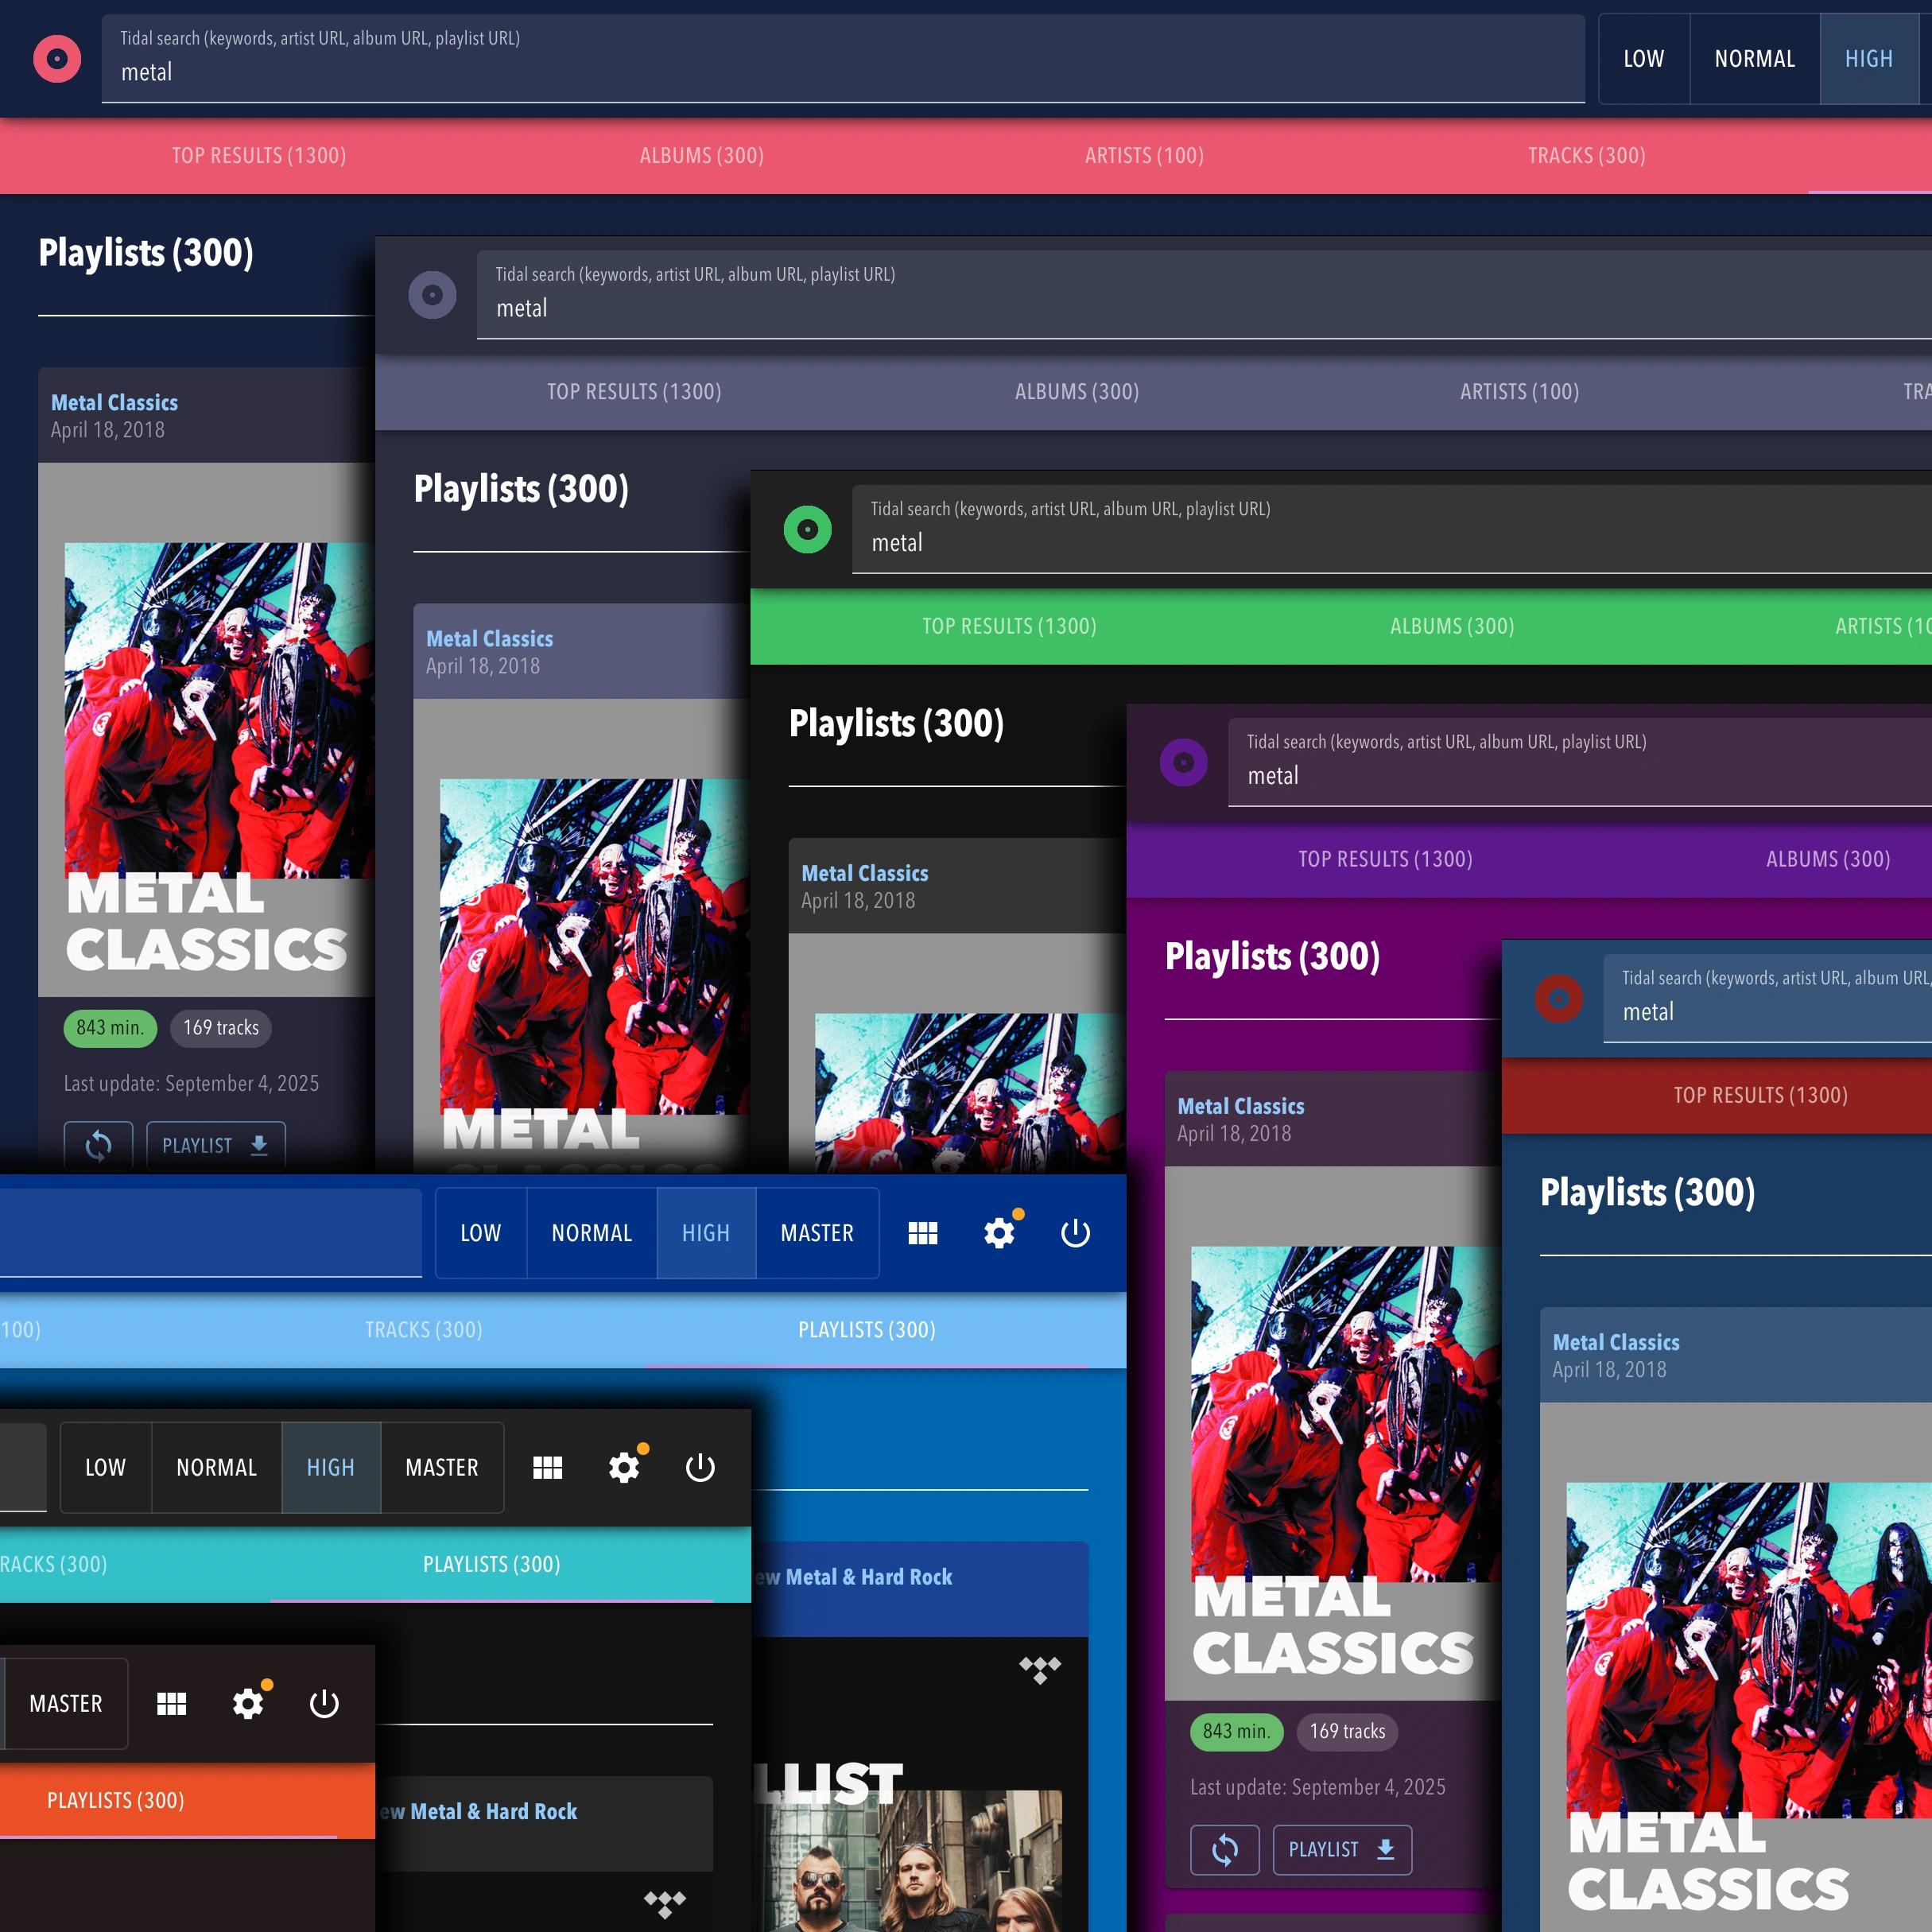
Task: Open ARTISTS (100) tab in pink bar
Action: 1144,155
